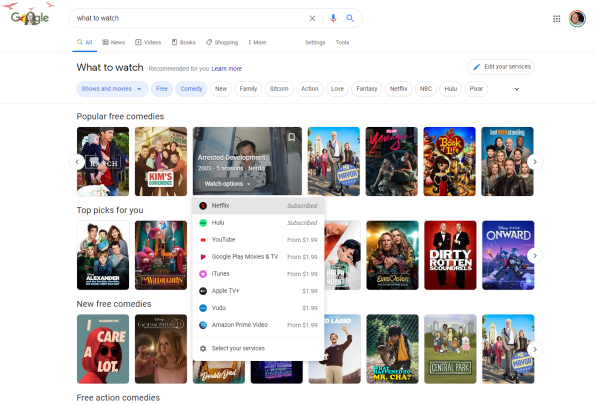Enable the Netflix filter chip
Screen dimensions: 596x404
pyautogui.click(x=398, y=89)
